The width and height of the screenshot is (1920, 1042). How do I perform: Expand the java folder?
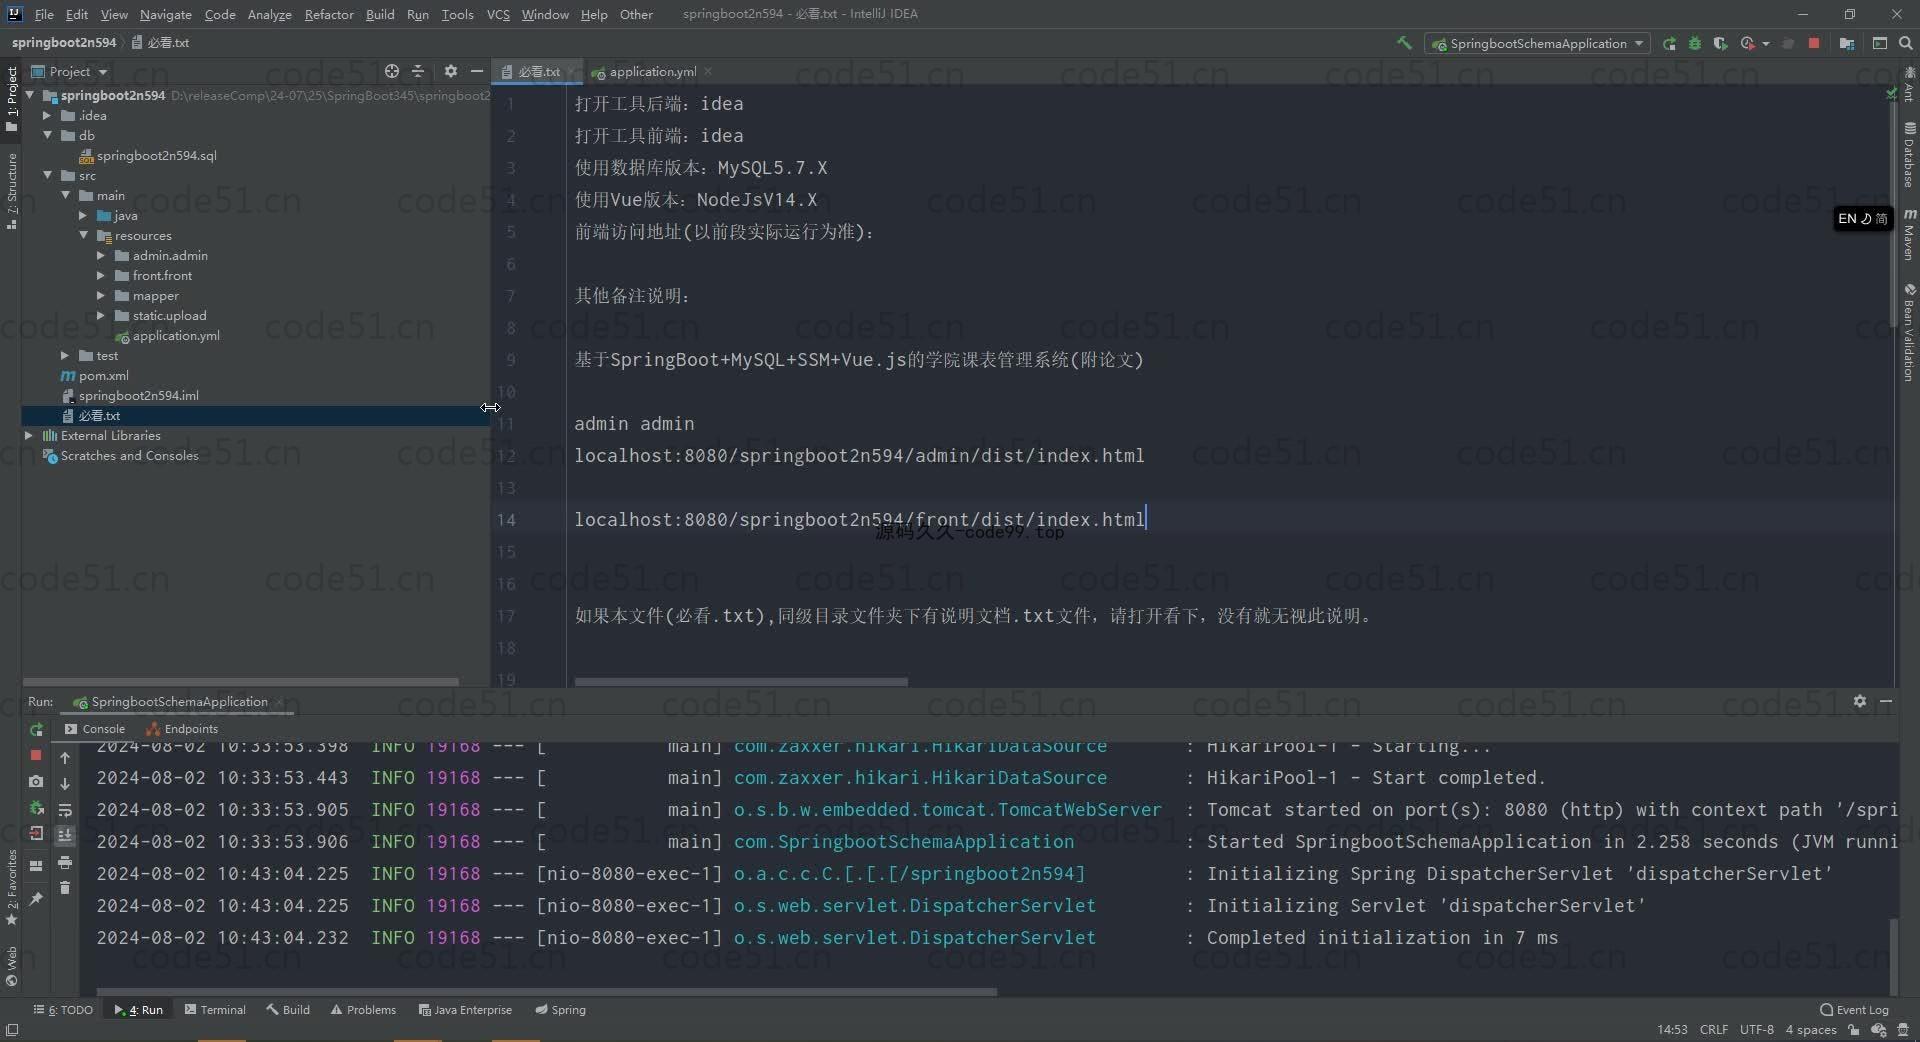click(83, 215)
